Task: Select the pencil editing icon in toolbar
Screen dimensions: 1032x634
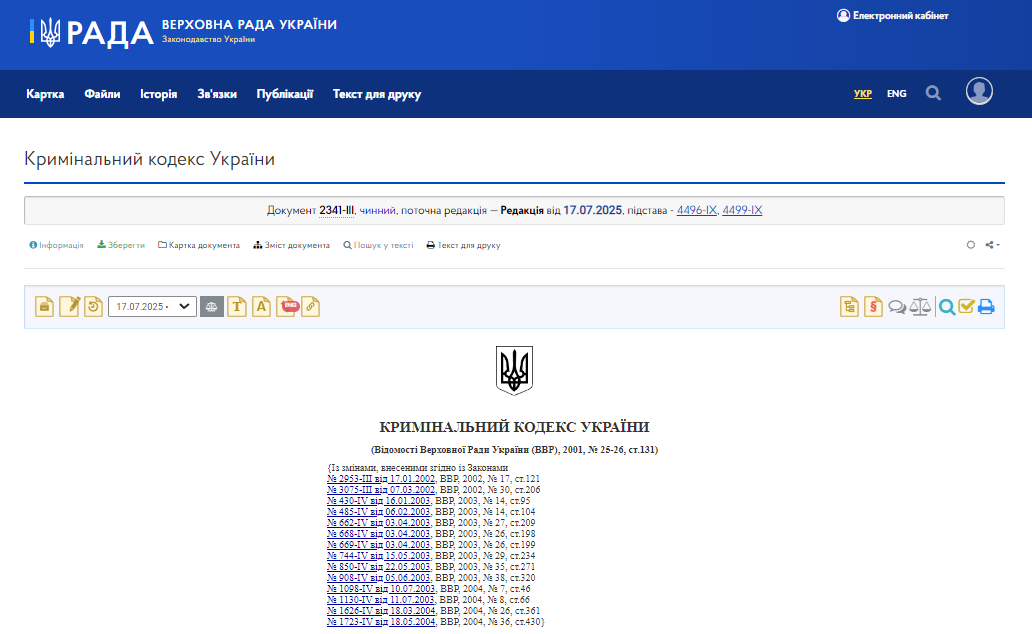Action: tap(69, 306)
